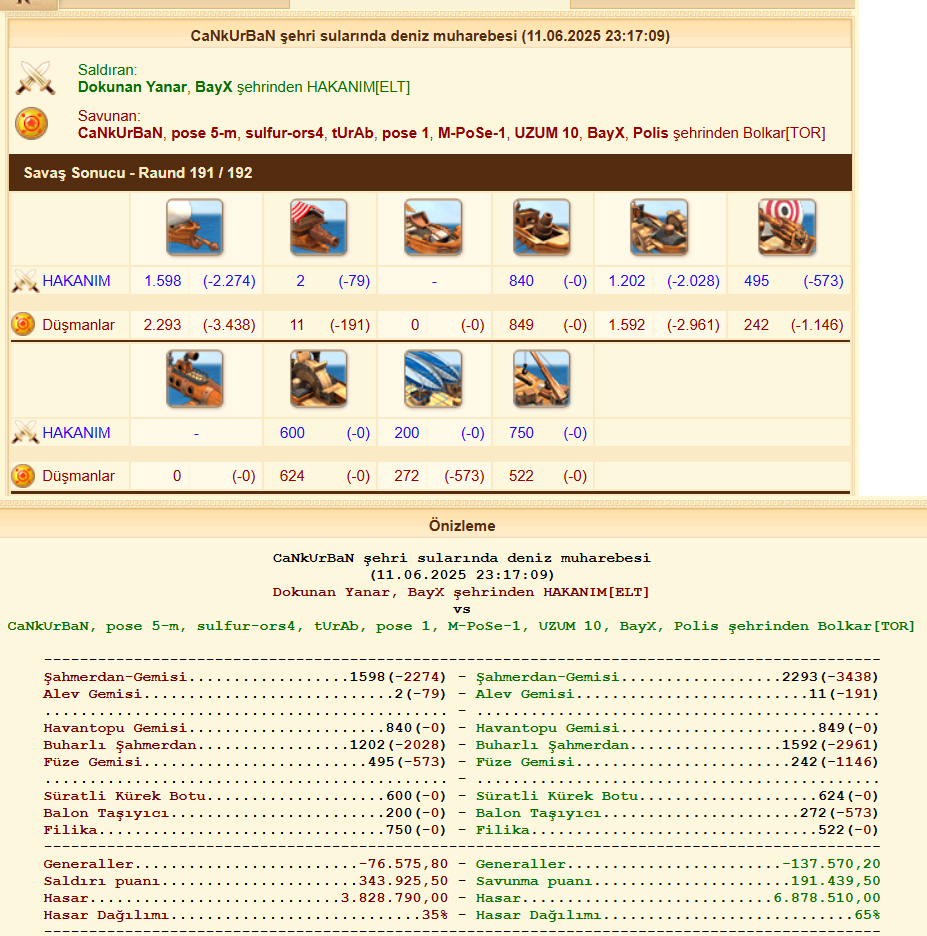Click the Önizleme section header
This screenshot has height=936, width=927.
pos(462,526)
